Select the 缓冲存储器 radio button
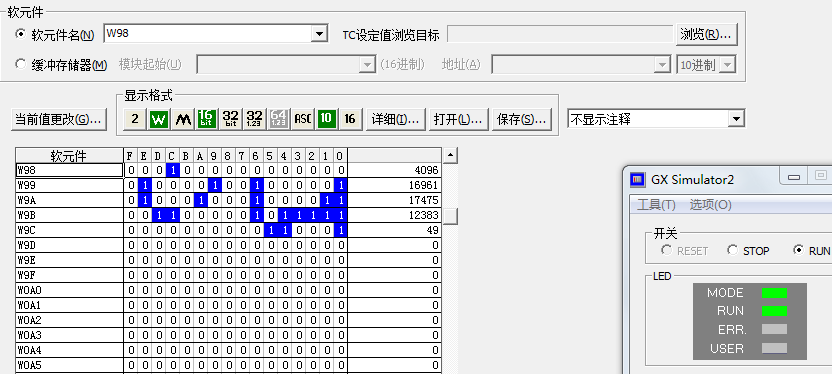 click(x=21, y=64)
